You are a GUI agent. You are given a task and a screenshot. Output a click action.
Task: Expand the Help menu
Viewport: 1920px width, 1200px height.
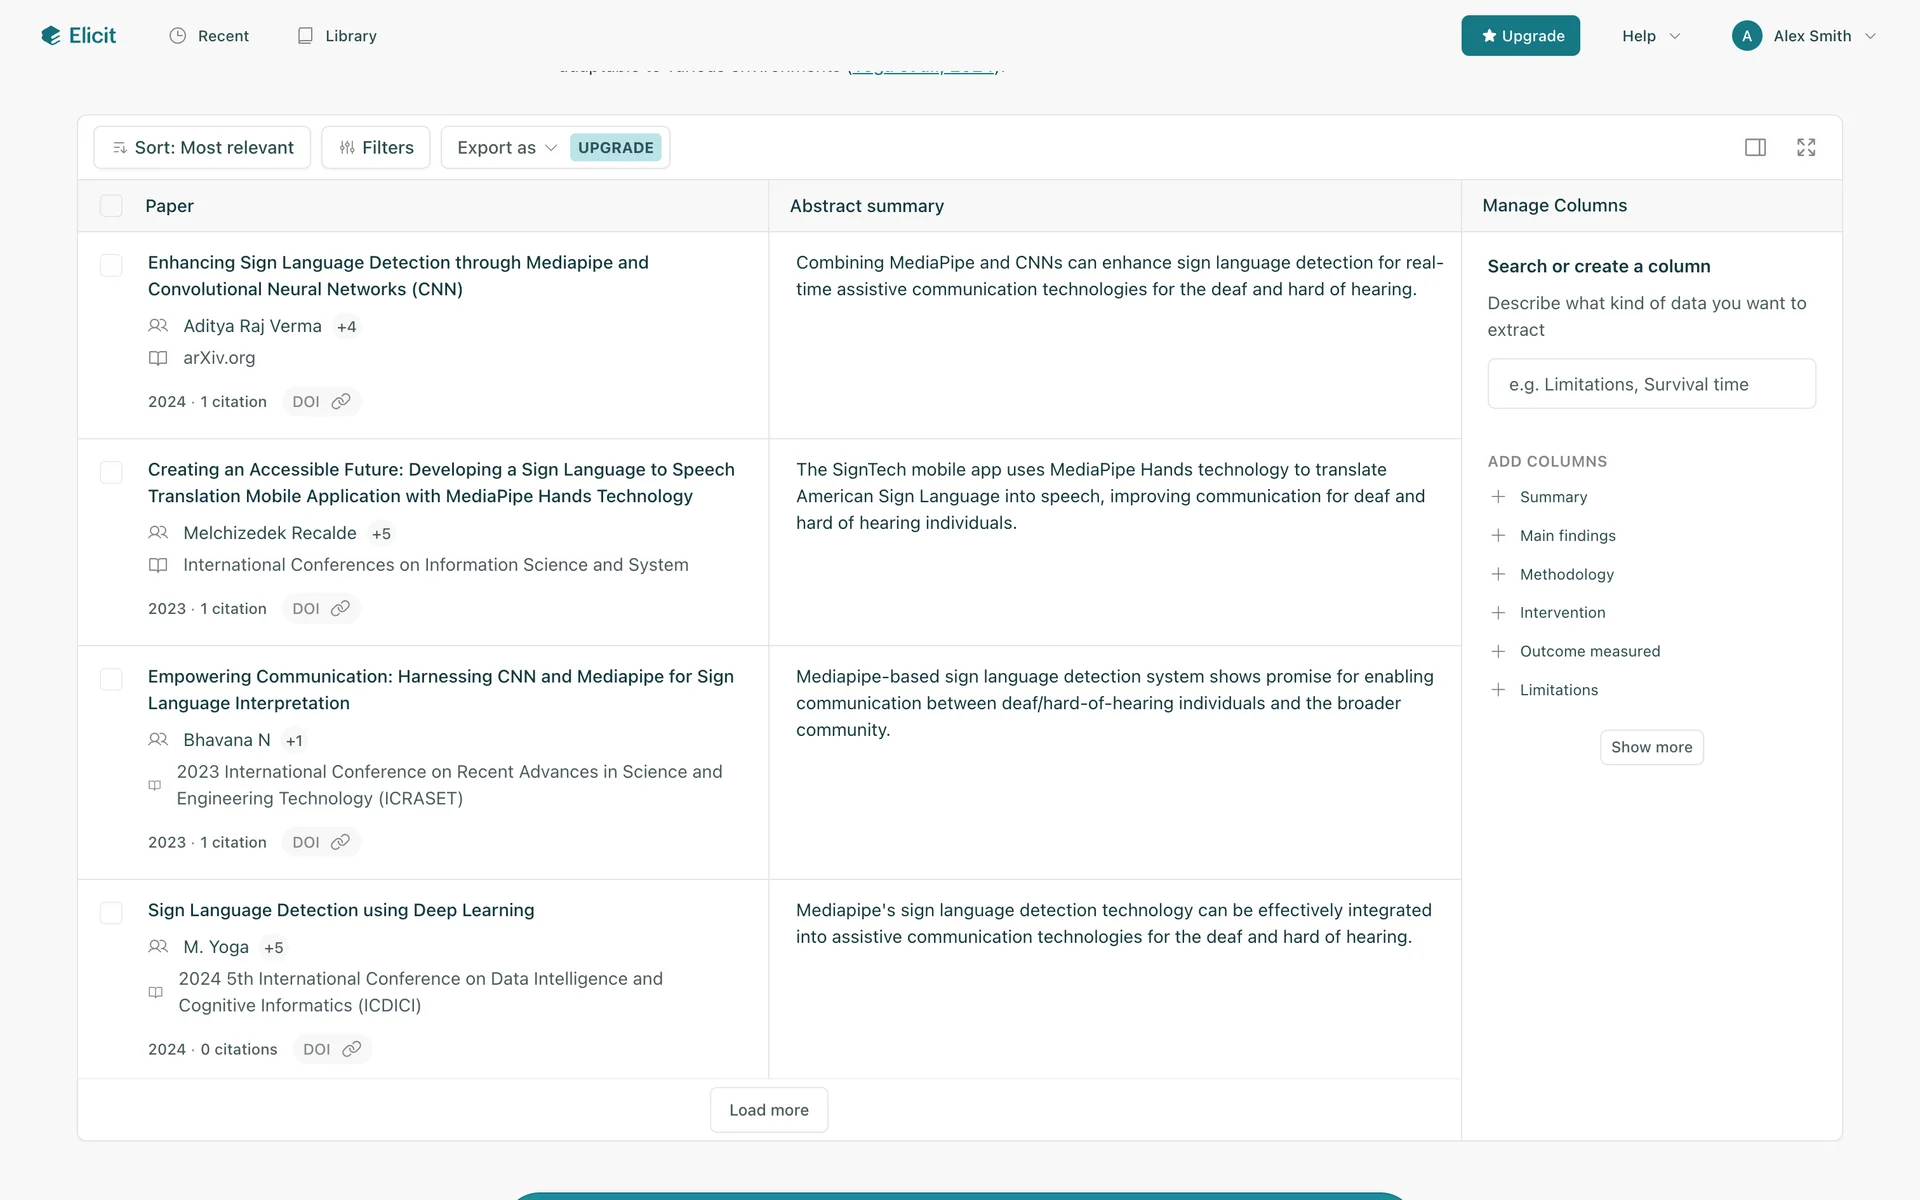tap(1650, 36)
